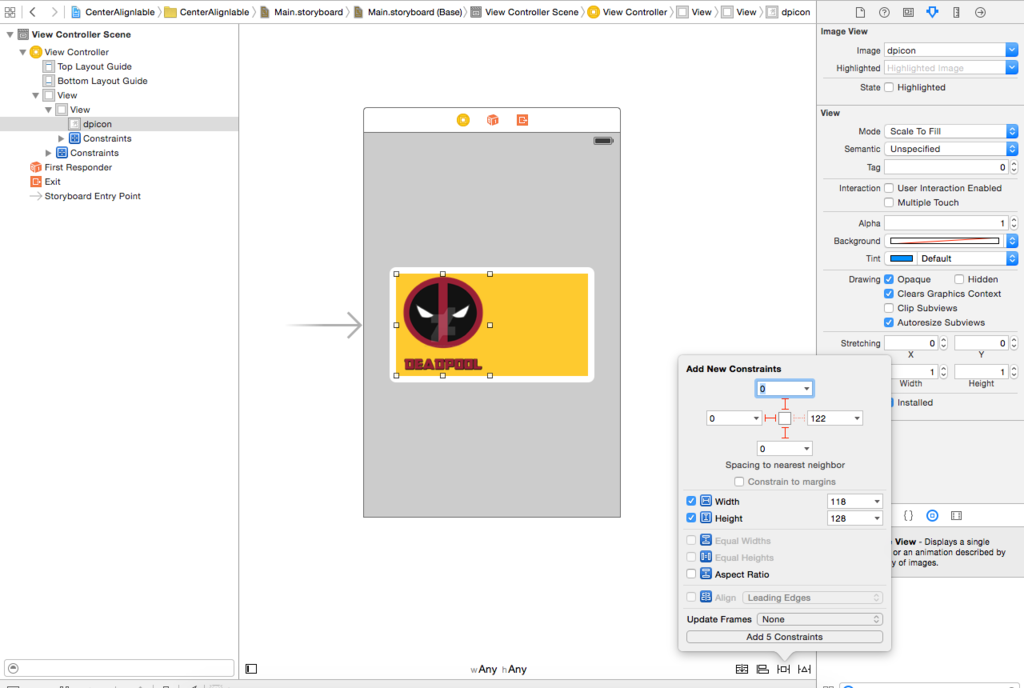Check the Multiple Touch option

[x=889, y=202]
